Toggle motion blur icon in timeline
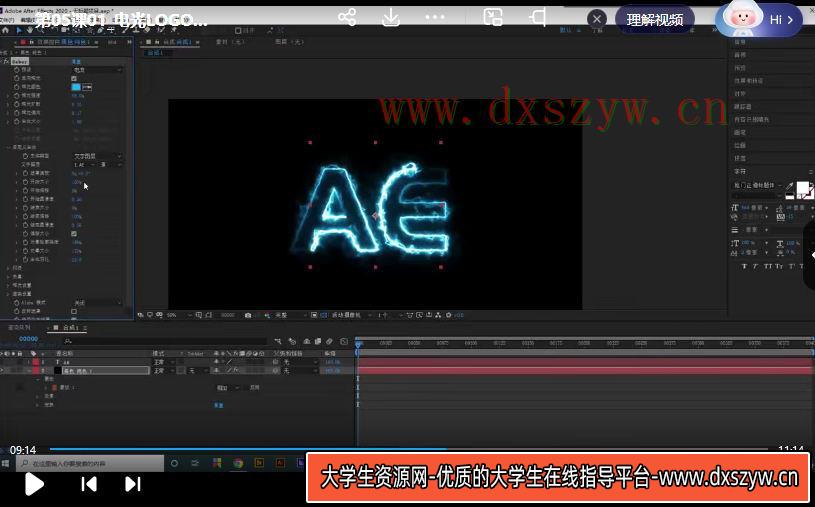This screenshot has width=815, height=507. click(x=329, y=341)
